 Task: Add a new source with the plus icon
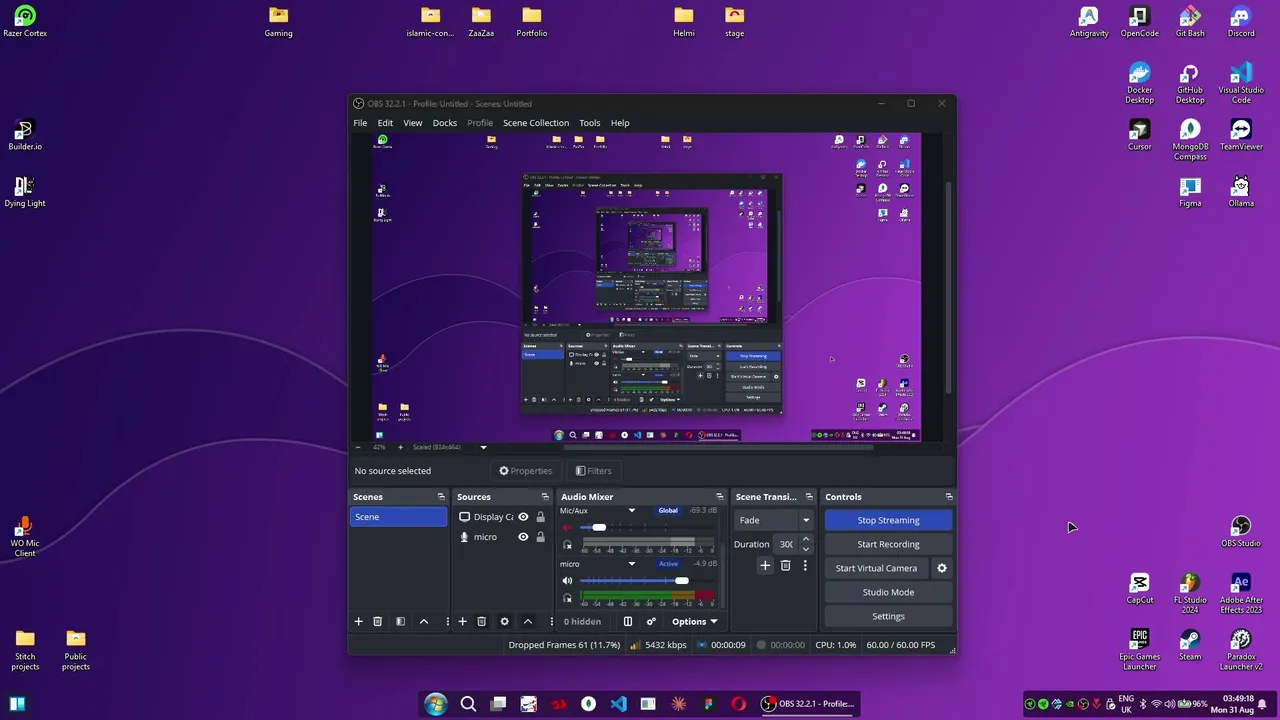(x=462, y=622)
